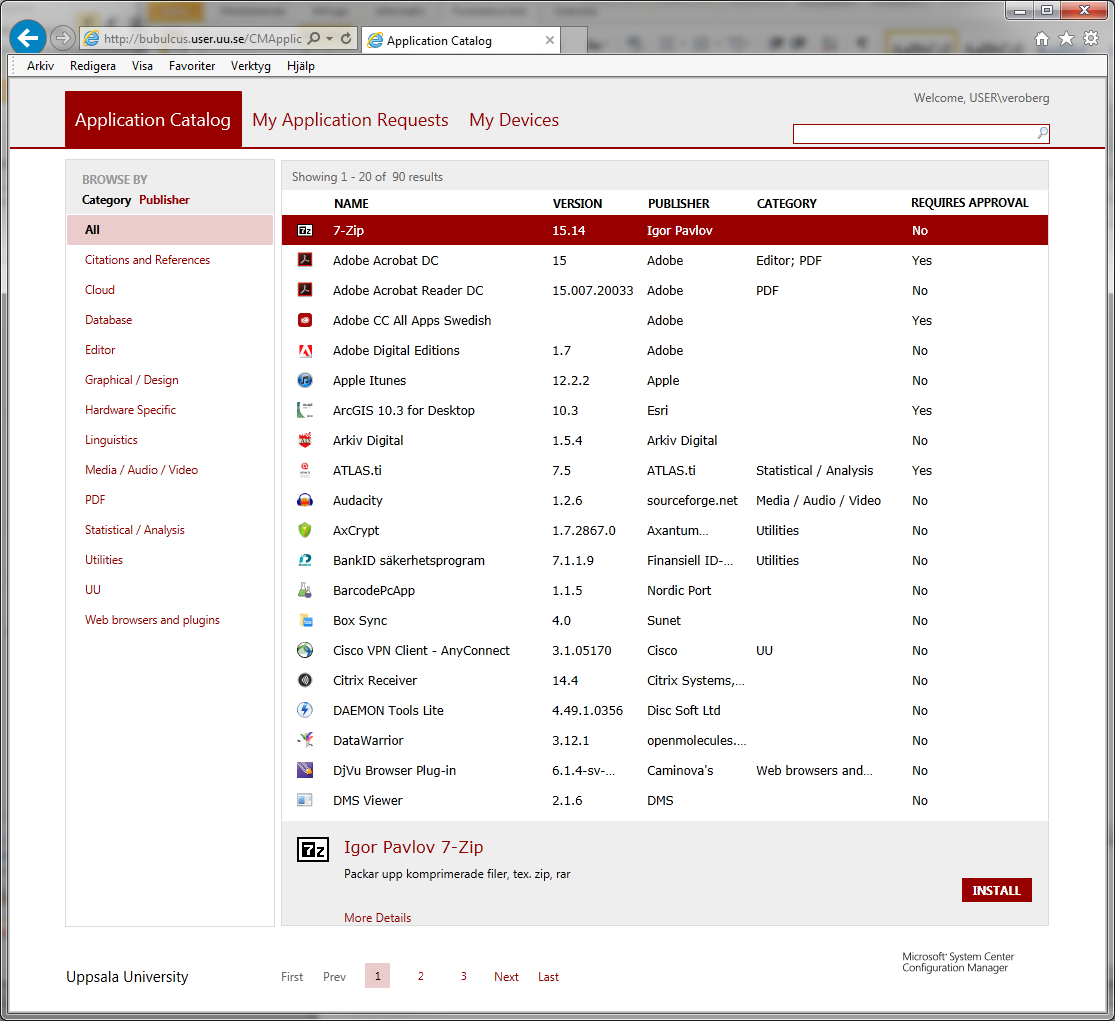Refresh the page with the reload icon
Viewport: 1115px width, 1021px height.
(346, 38)
